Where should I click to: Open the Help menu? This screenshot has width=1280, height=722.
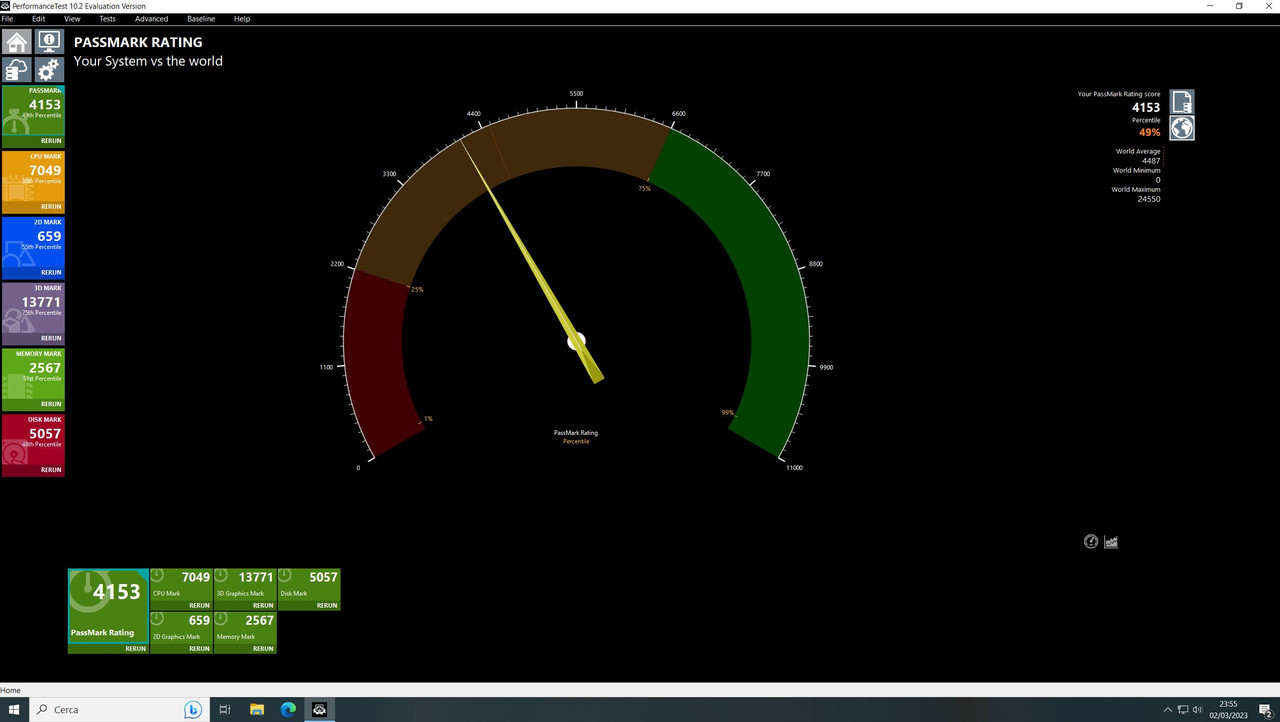241,19
